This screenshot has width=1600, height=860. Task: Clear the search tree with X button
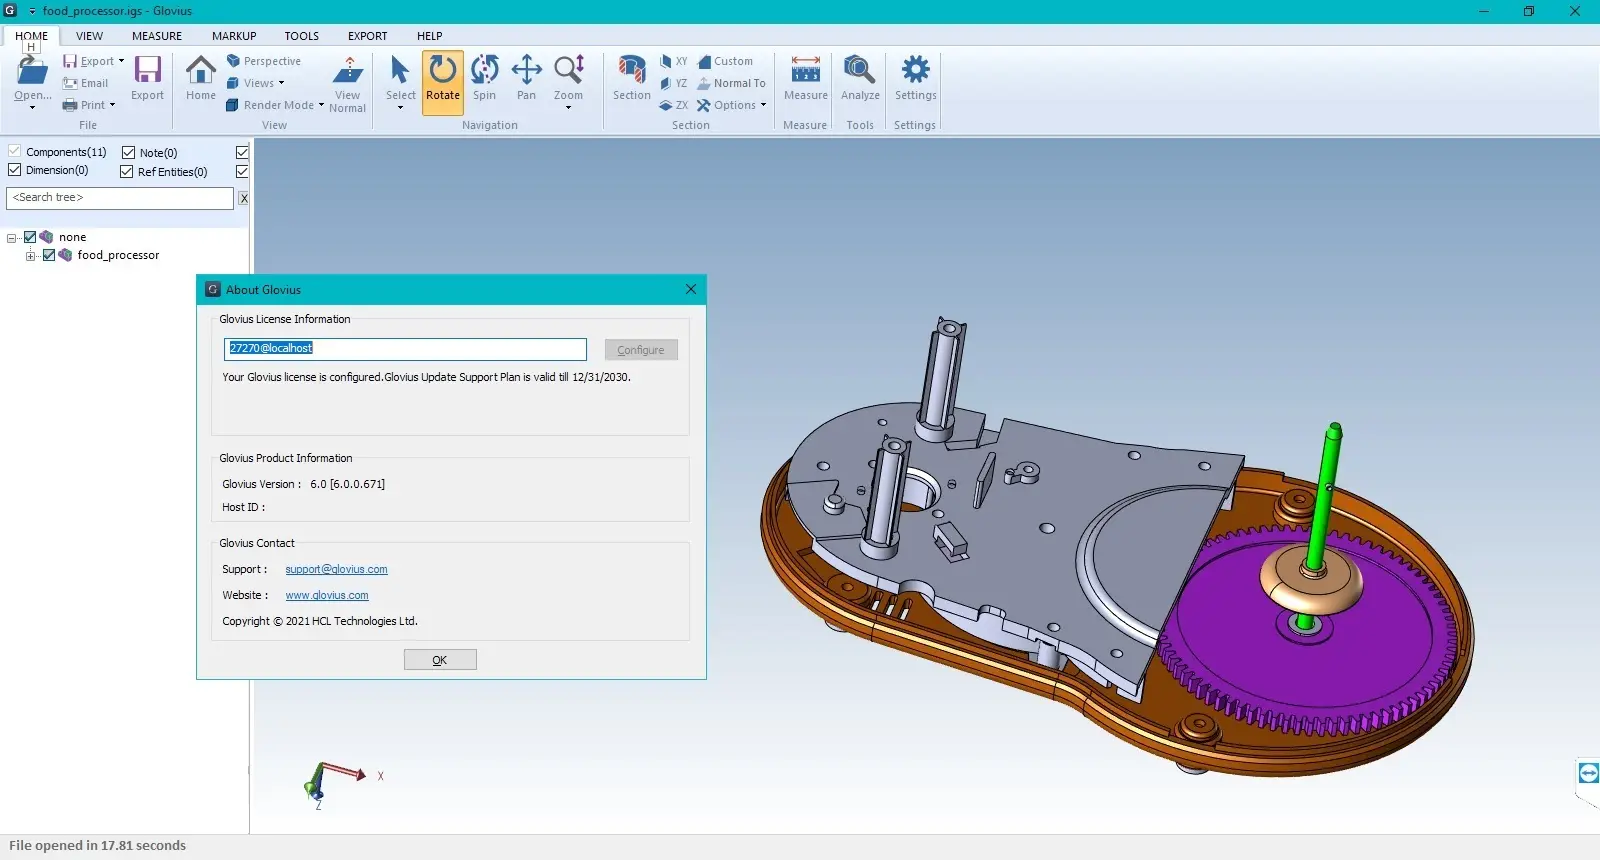tap(243, 198)
